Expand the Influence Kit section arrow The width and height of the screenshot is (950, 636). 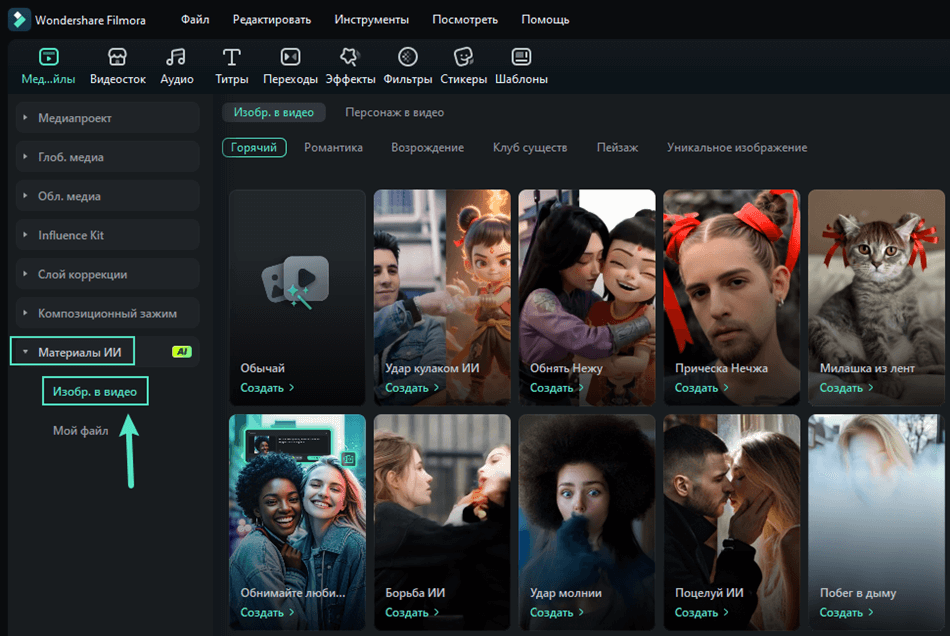[25, 234]
